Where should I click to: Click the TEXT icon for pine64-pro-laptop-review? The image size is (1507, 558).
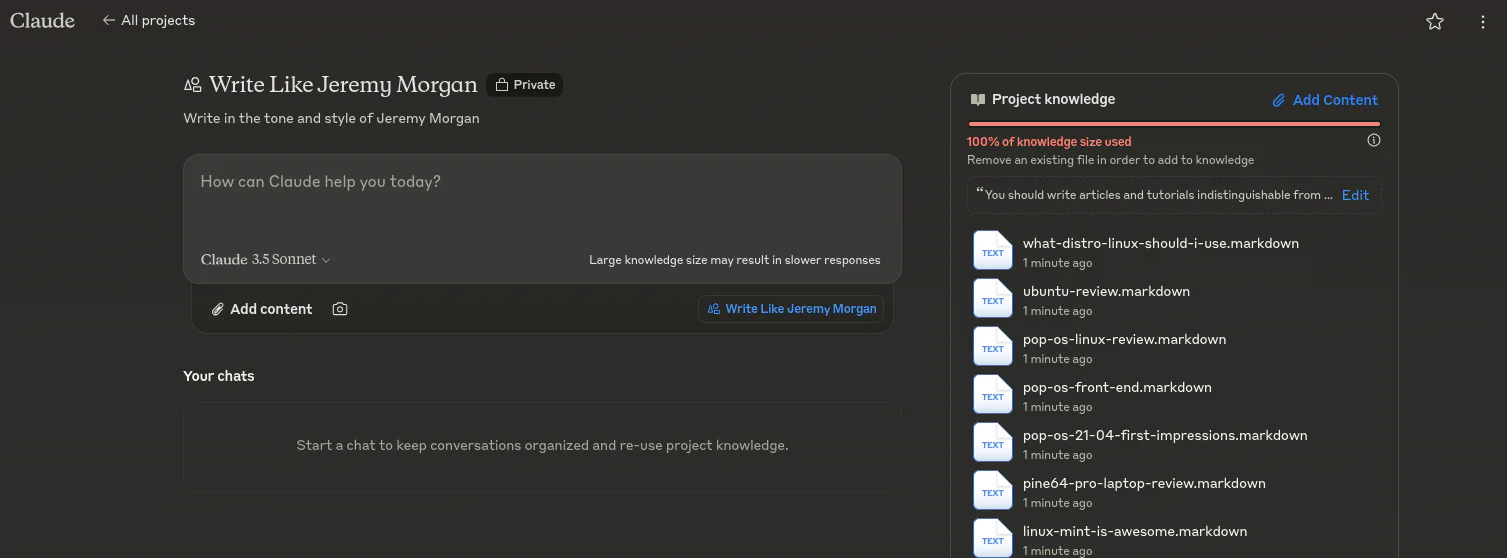992,491
